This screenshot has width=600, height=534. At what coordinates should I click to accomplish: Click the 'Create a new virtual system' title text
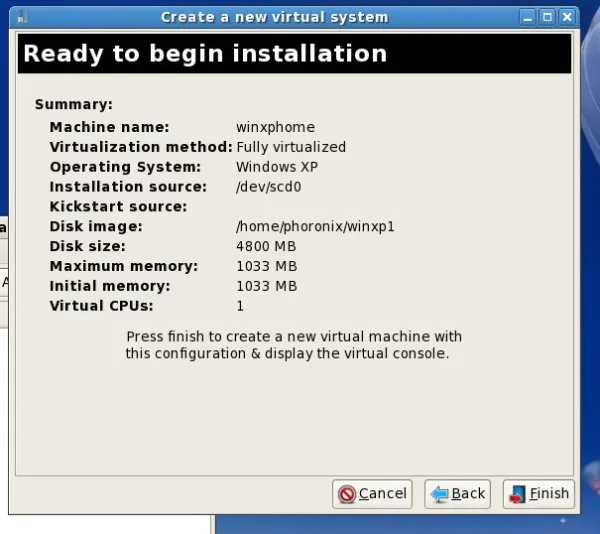[274, 17]
